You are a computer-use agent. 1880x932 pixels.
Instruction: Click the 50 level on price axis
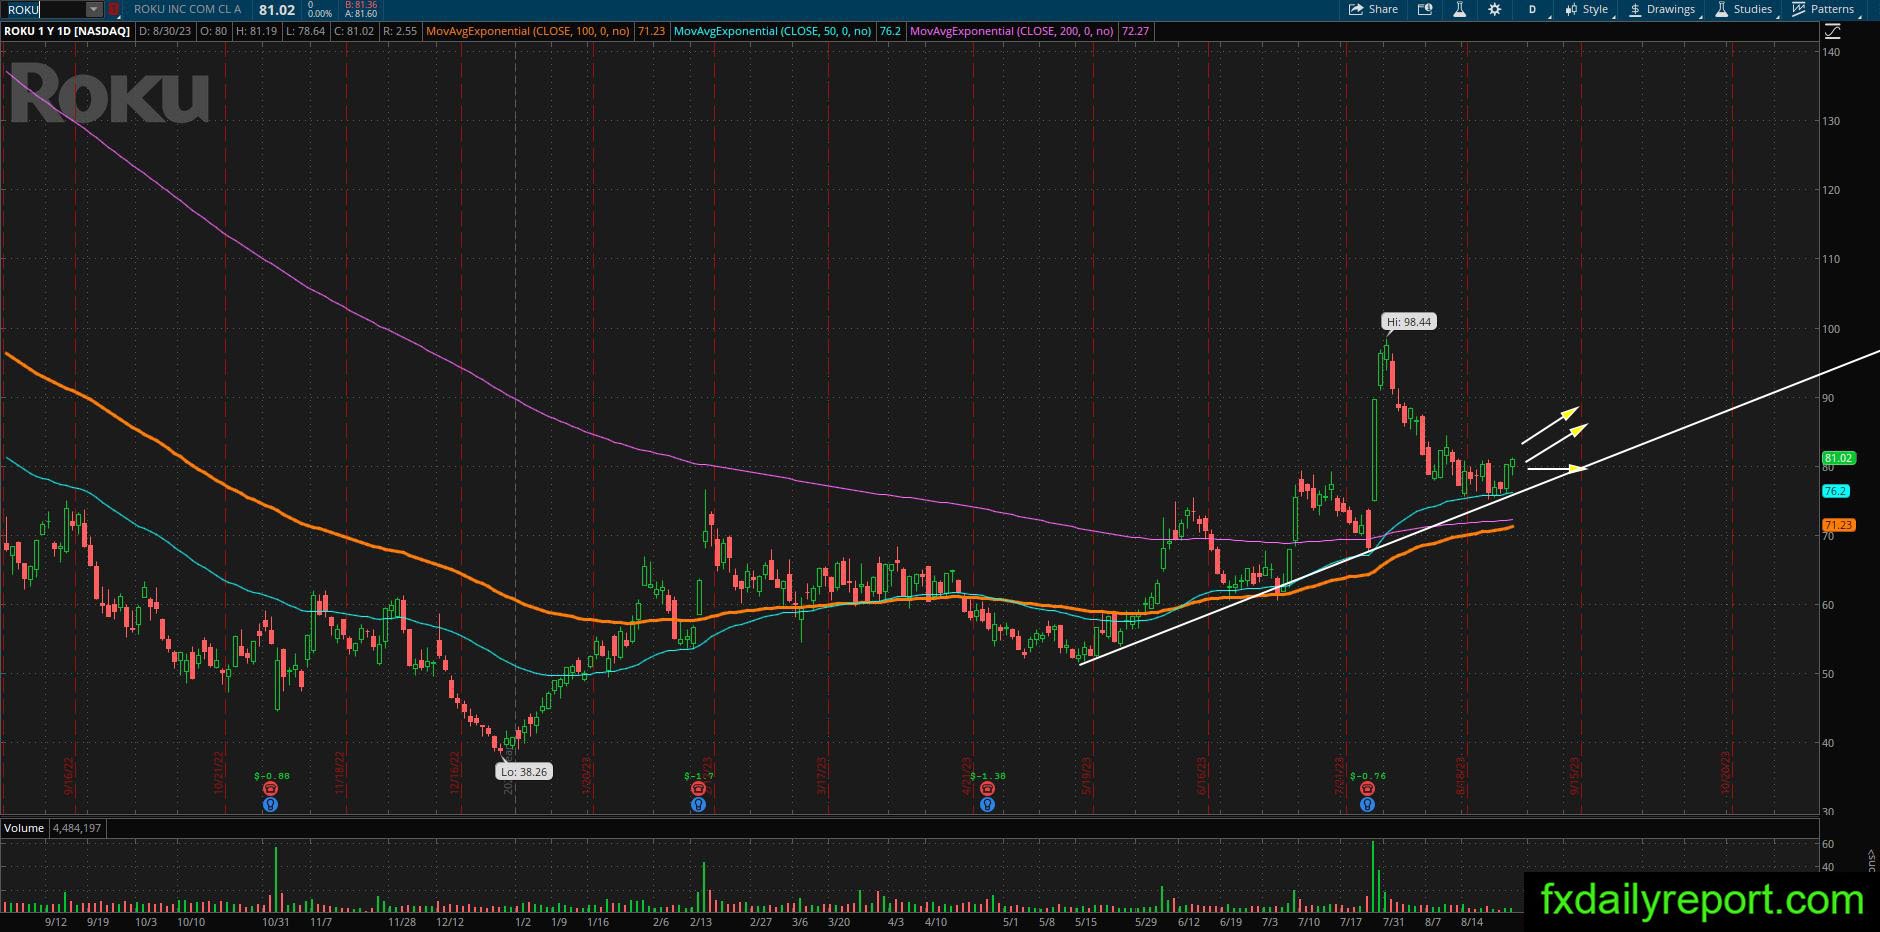click(x=1828, y=674)
